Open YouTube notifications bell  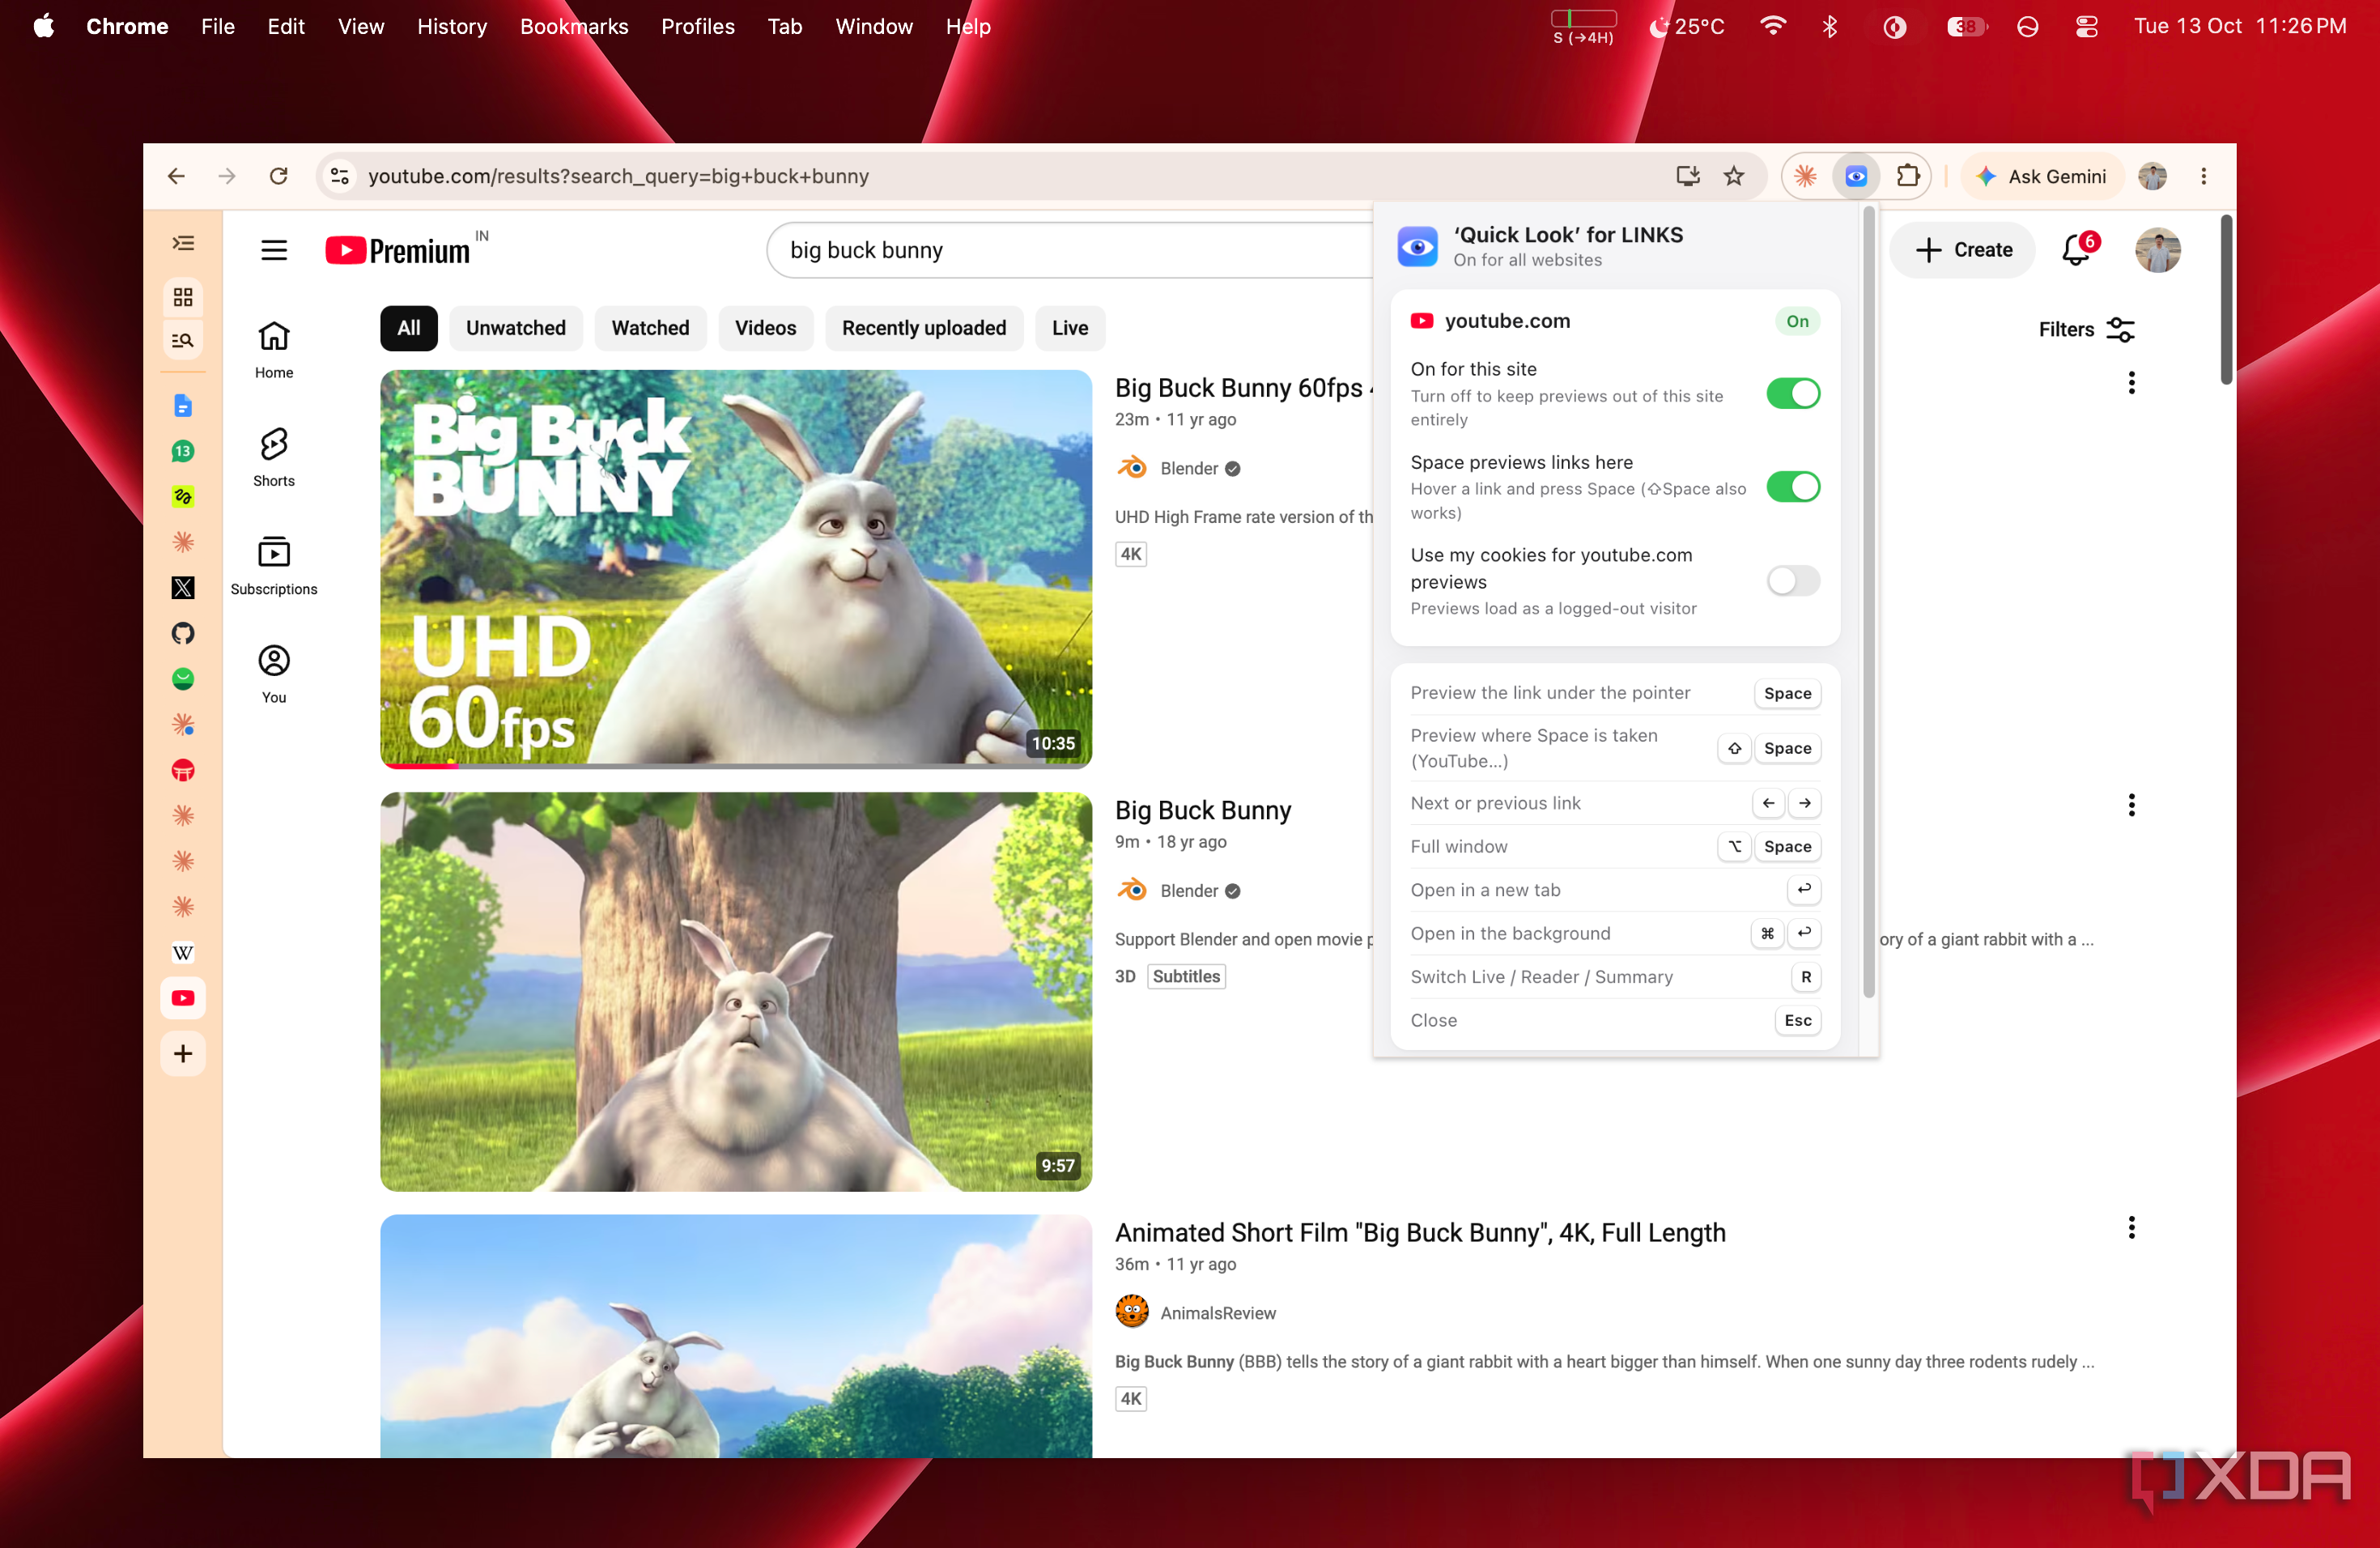(2077, 250)
